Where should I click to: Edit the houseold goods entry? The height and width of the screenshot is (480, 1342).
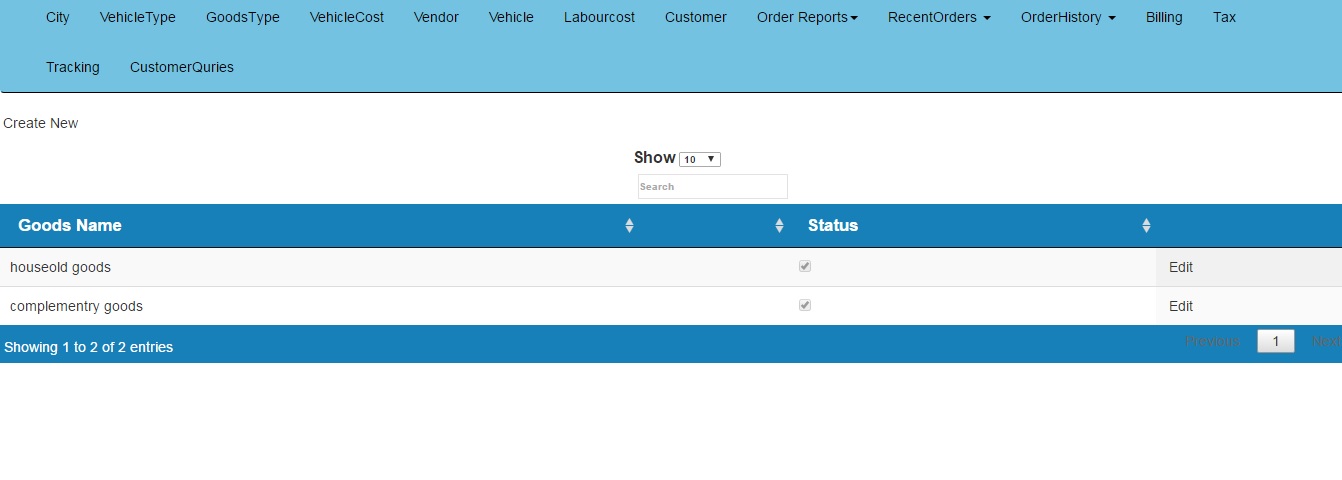(x=1181, y=267)
